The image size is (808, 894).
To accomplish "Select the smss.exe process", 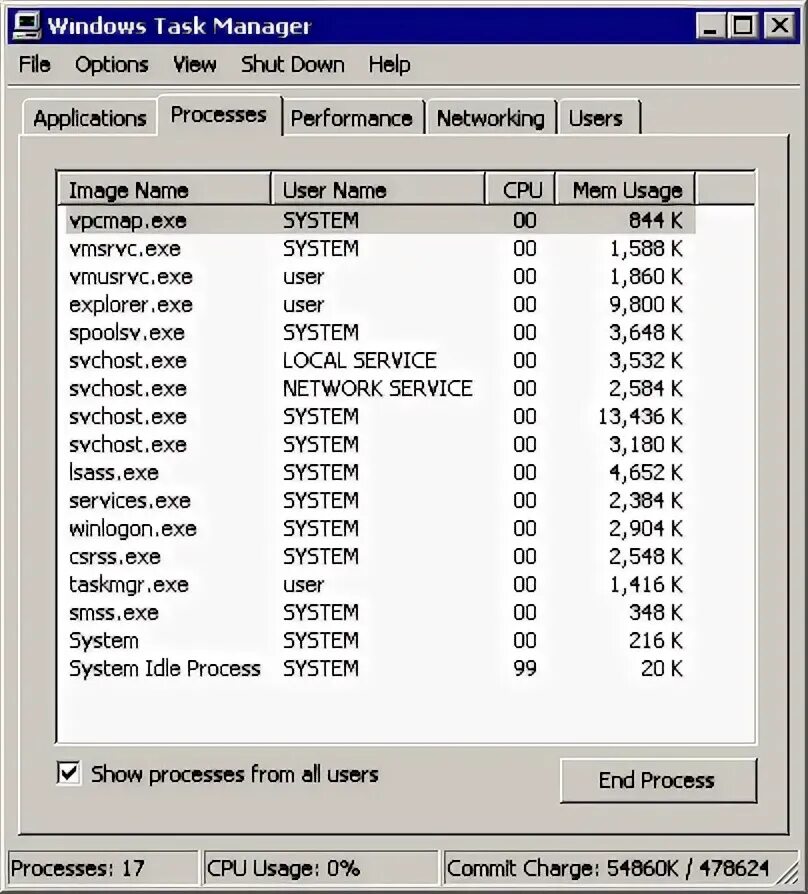I will click(381, 612).
